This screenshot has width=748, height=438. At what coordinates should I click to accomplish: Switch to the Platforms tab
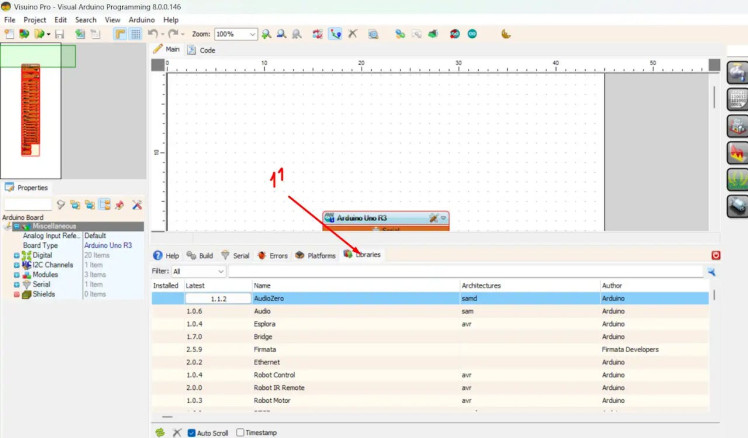click(x=315, y=256)
